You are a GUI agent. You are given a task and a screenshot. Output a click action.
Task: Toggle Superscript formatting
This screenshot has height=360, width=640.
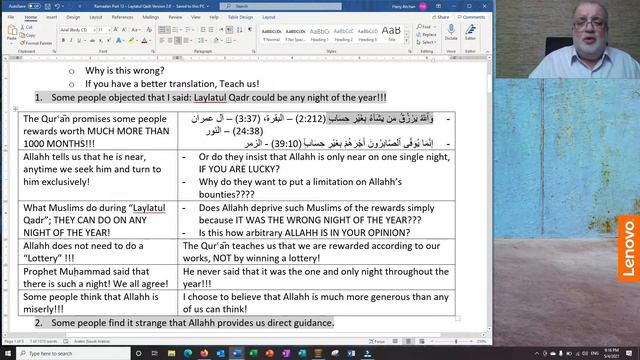pos(109,40)
